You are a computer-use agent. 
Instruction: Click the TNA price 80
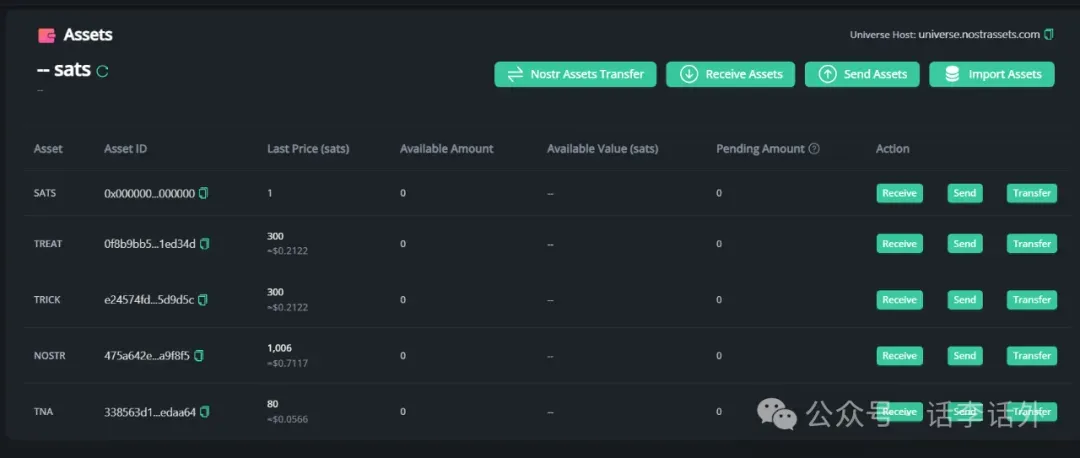pos(273,404)
